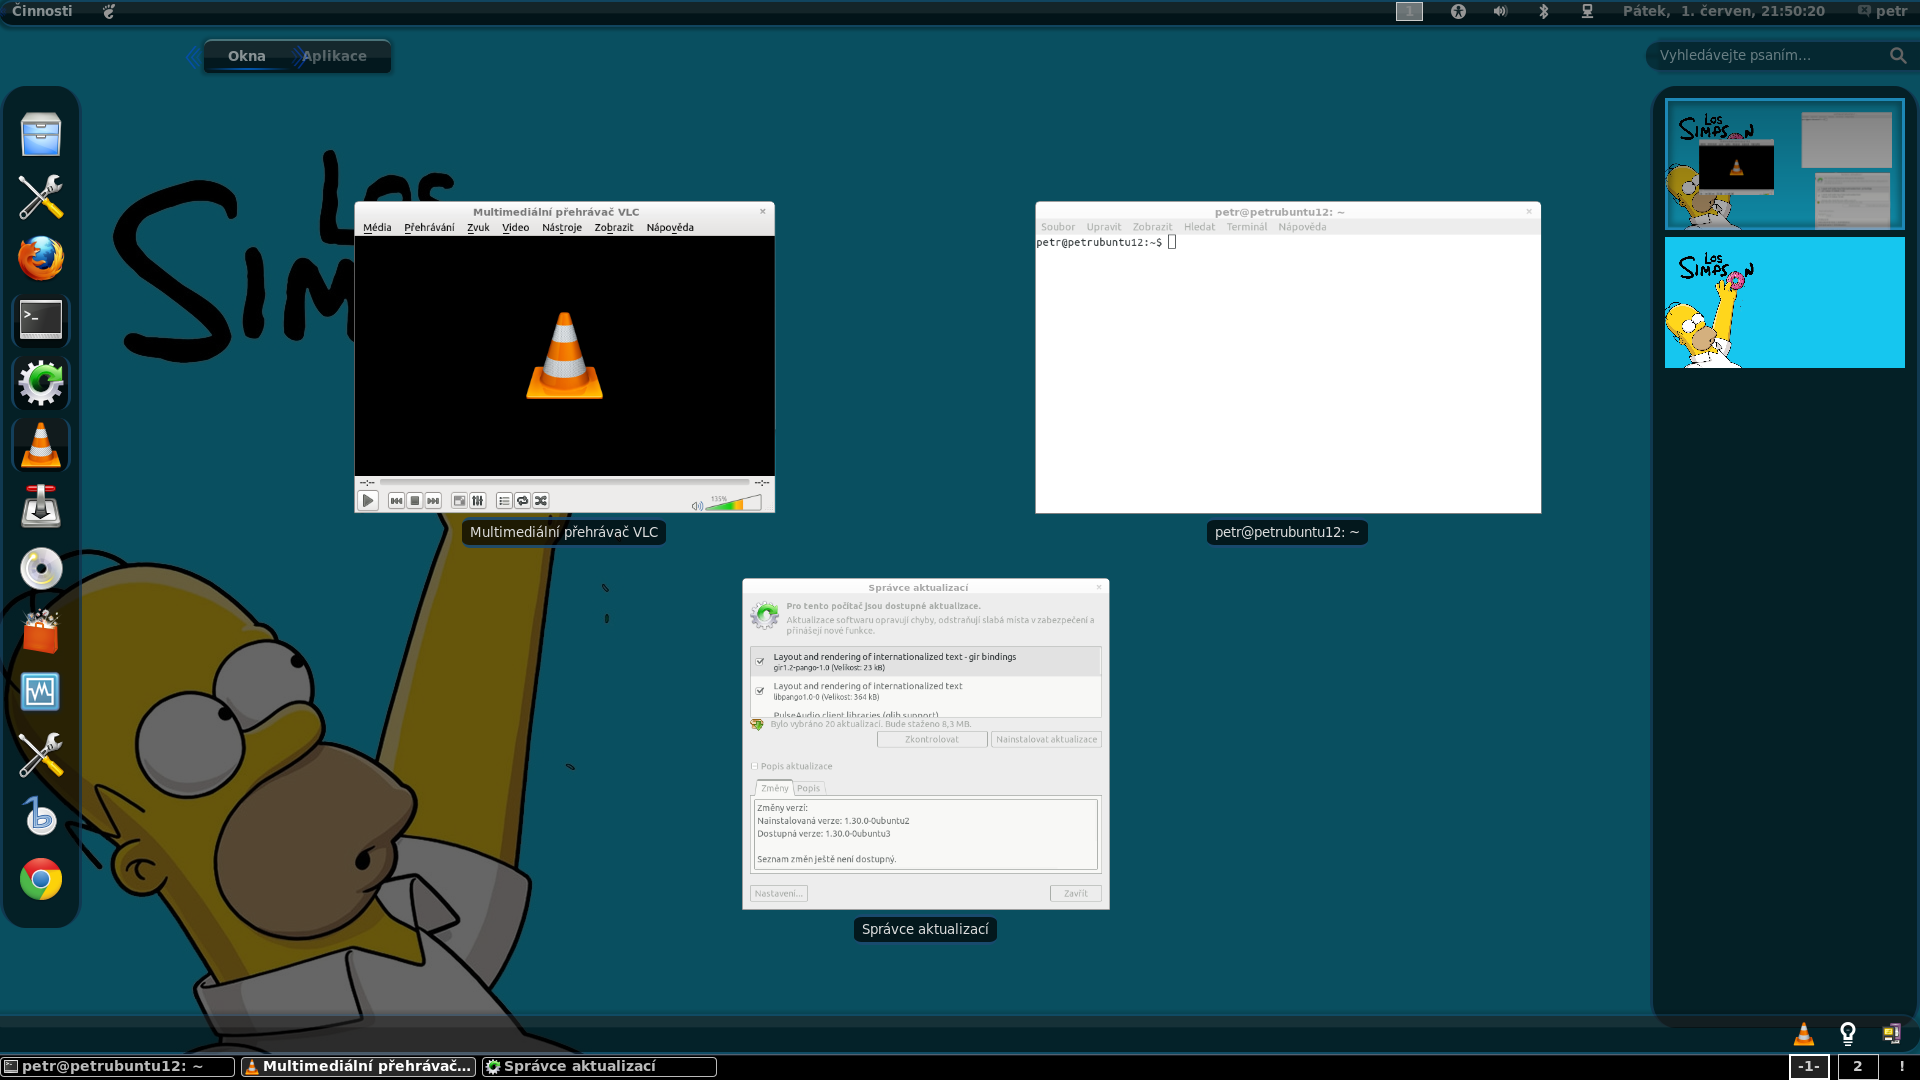The width and height of the screenshot is (1920, 1080).
Task: Switch to workspace 2 in bottom panel
Action: [x=1857, y=1066]
